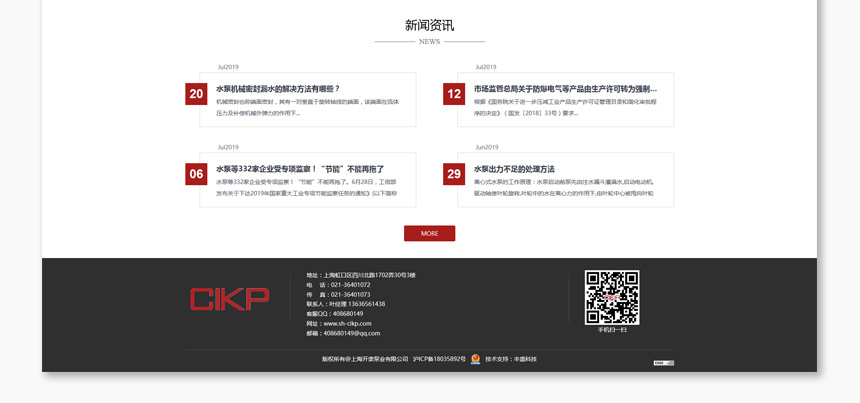Click the red date badge showing 12
The image size is (860, 403).
(454, 94)
